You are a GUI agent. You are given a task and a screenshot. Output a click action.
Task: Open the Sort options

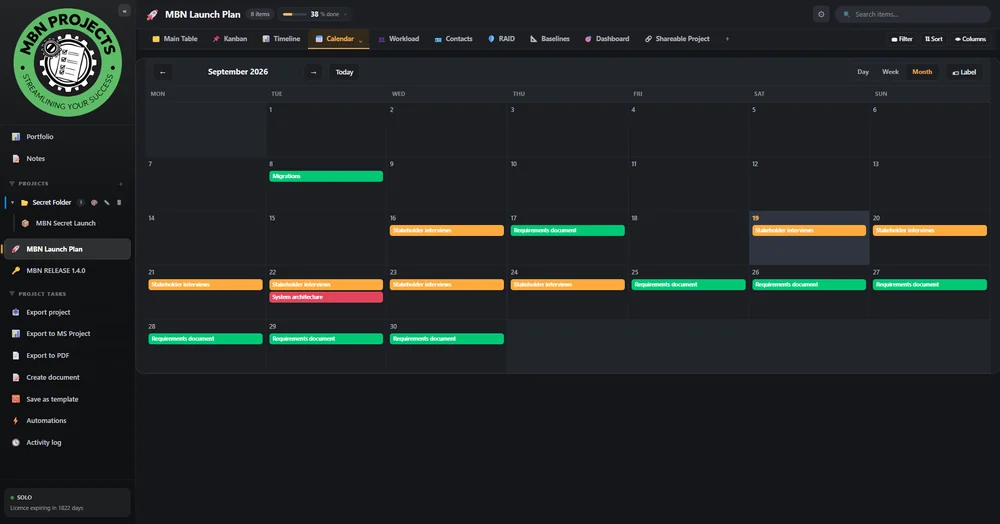click(x=933, y=39)
